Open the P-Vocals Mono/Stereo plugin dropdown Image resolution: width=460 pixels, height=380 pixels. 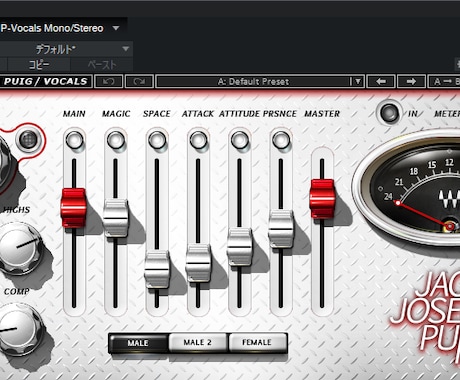(116, 28)
